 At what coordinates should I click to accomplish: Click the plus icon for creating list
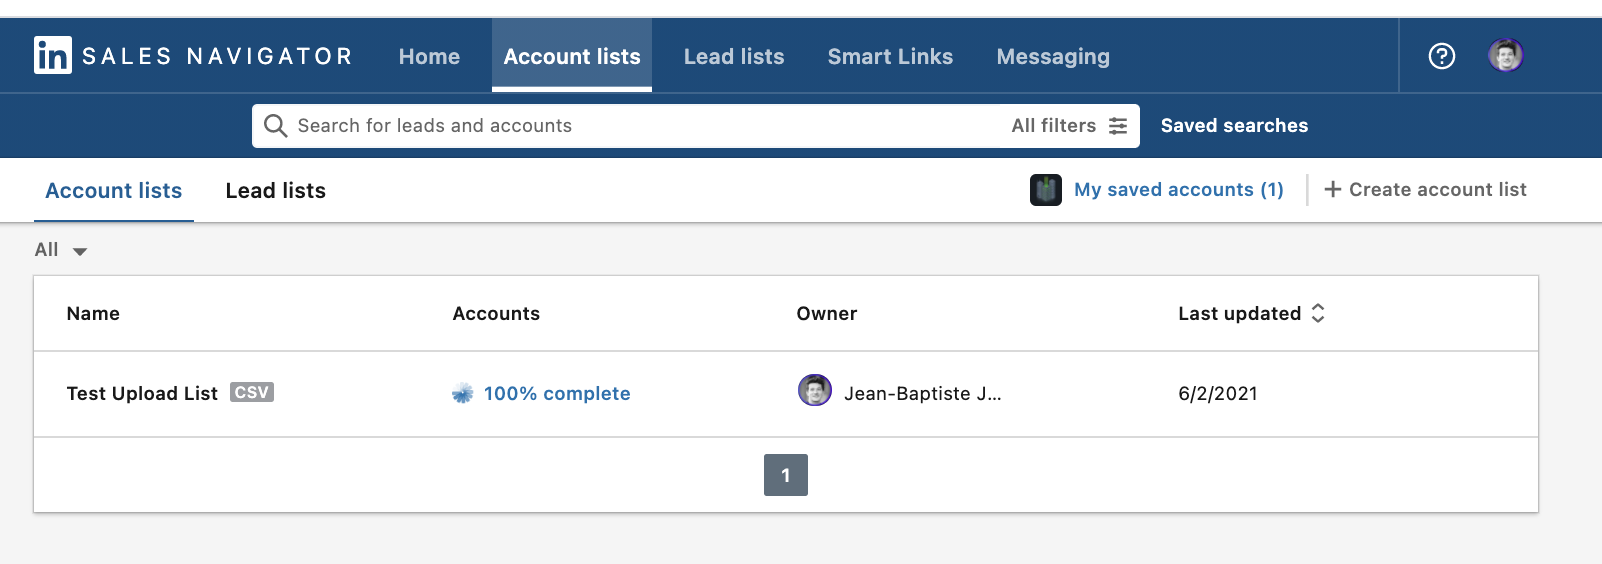tap(1332, 189)
